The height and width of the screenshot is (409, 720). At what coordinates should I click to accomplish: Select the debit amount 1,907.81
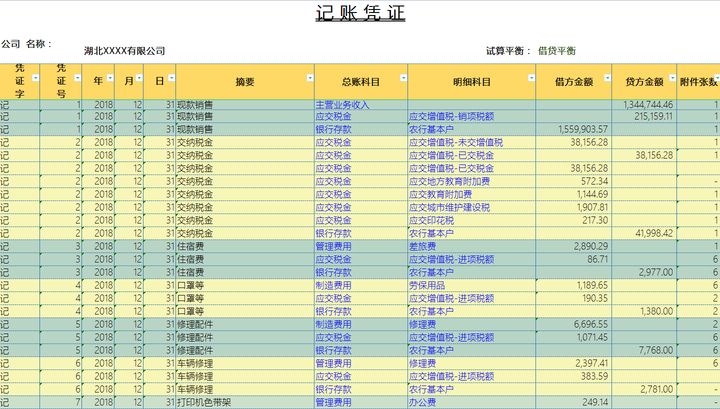click(x=574, y=207)
